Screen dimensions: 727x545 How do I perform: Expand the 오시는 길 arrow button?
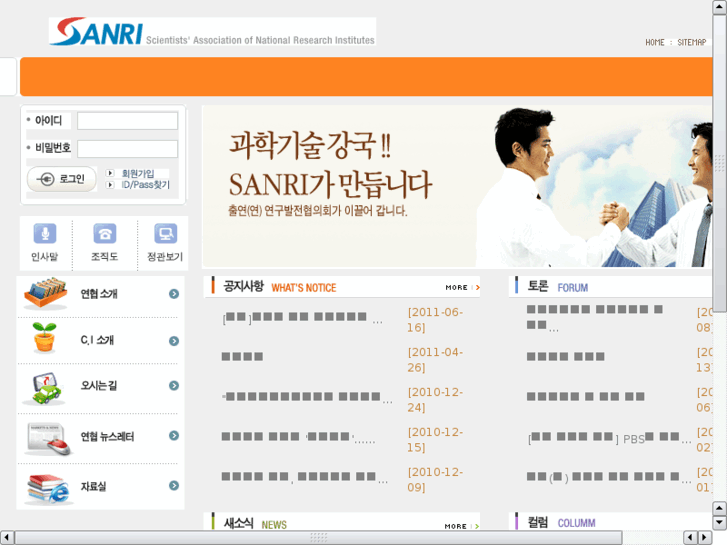(174, 385)
